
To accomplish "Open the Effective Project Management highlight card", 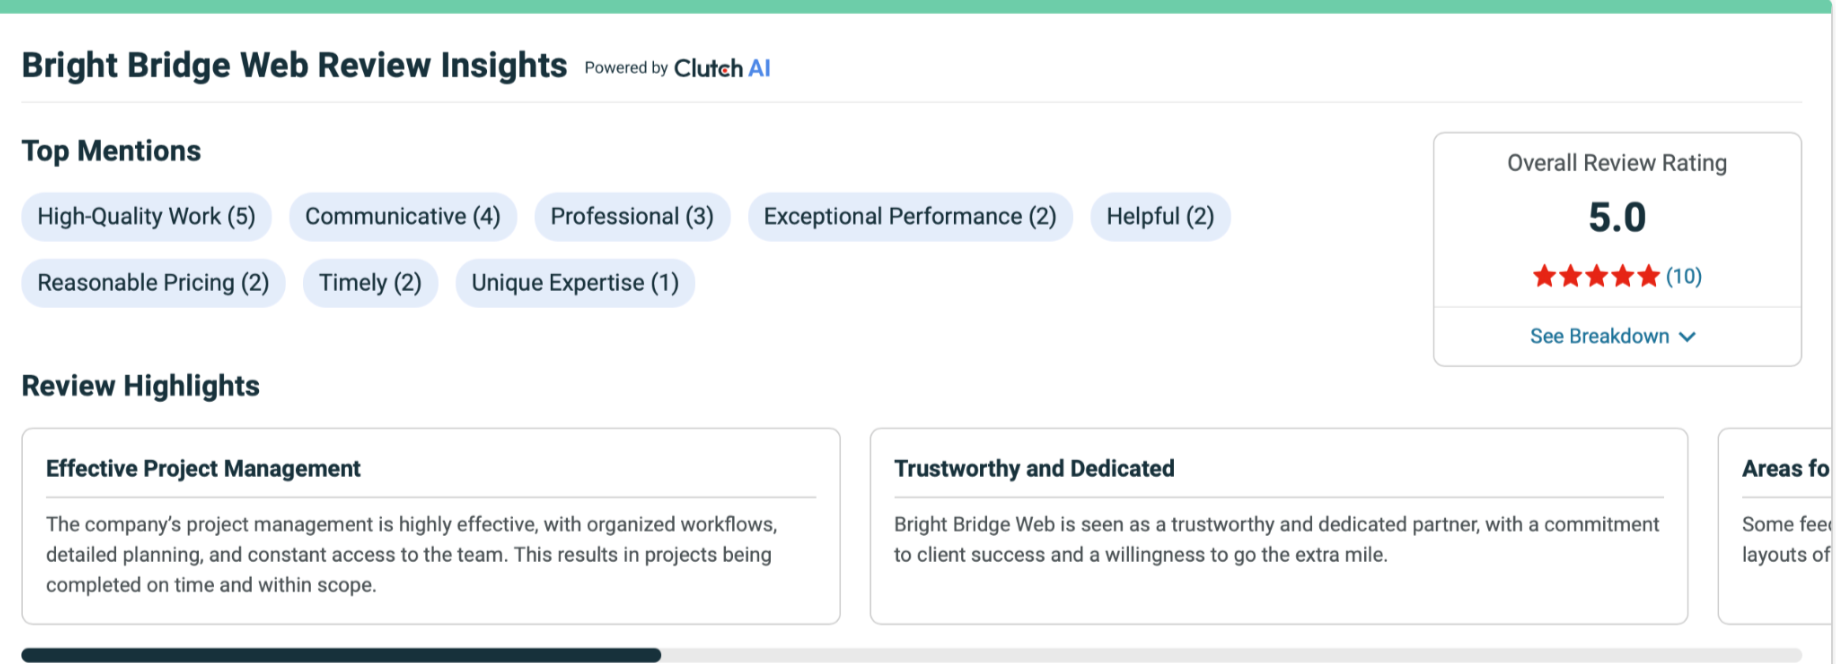I will [x=430, y=526].
